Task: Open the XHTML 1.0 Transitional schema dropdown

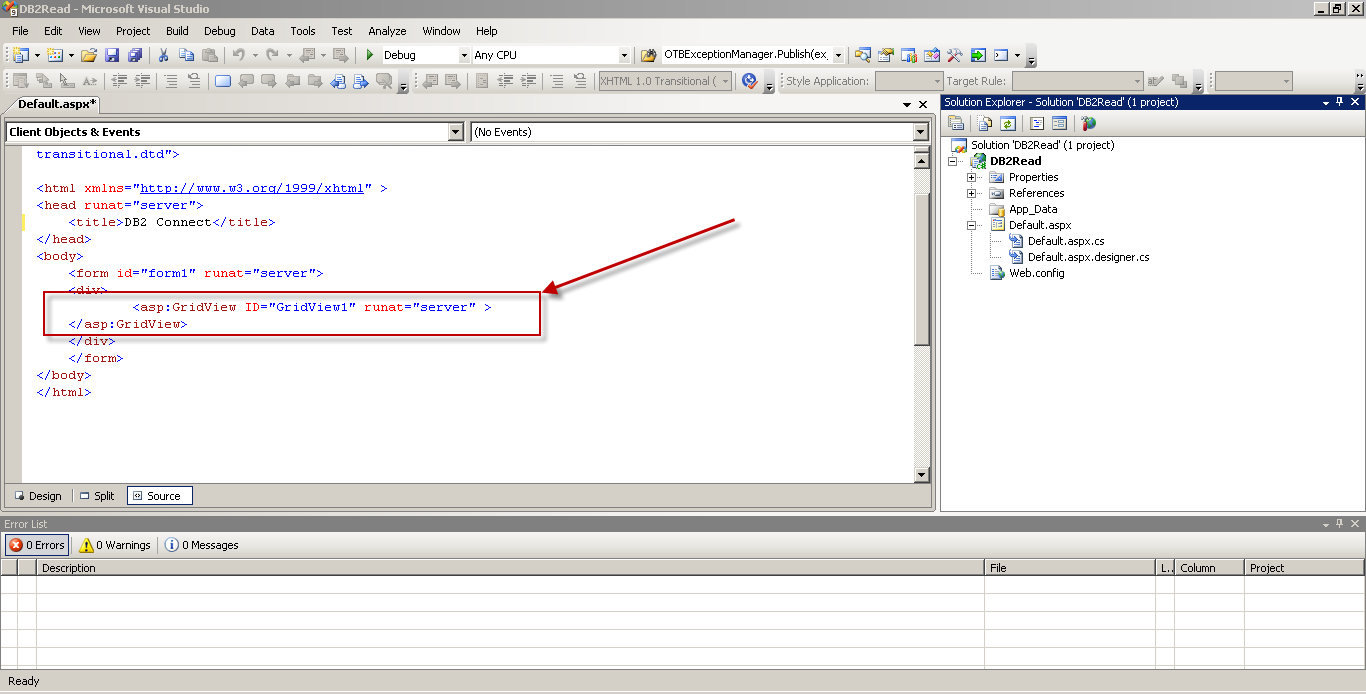Action: point(726,81)
